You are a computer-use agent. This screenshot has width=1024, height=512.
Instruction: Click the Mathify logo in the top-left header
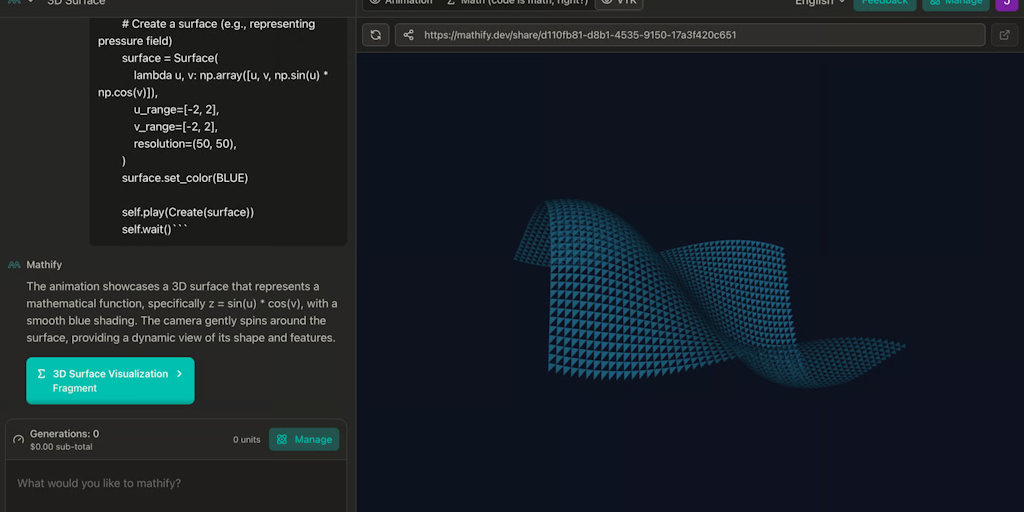click(x=12, y=2)
